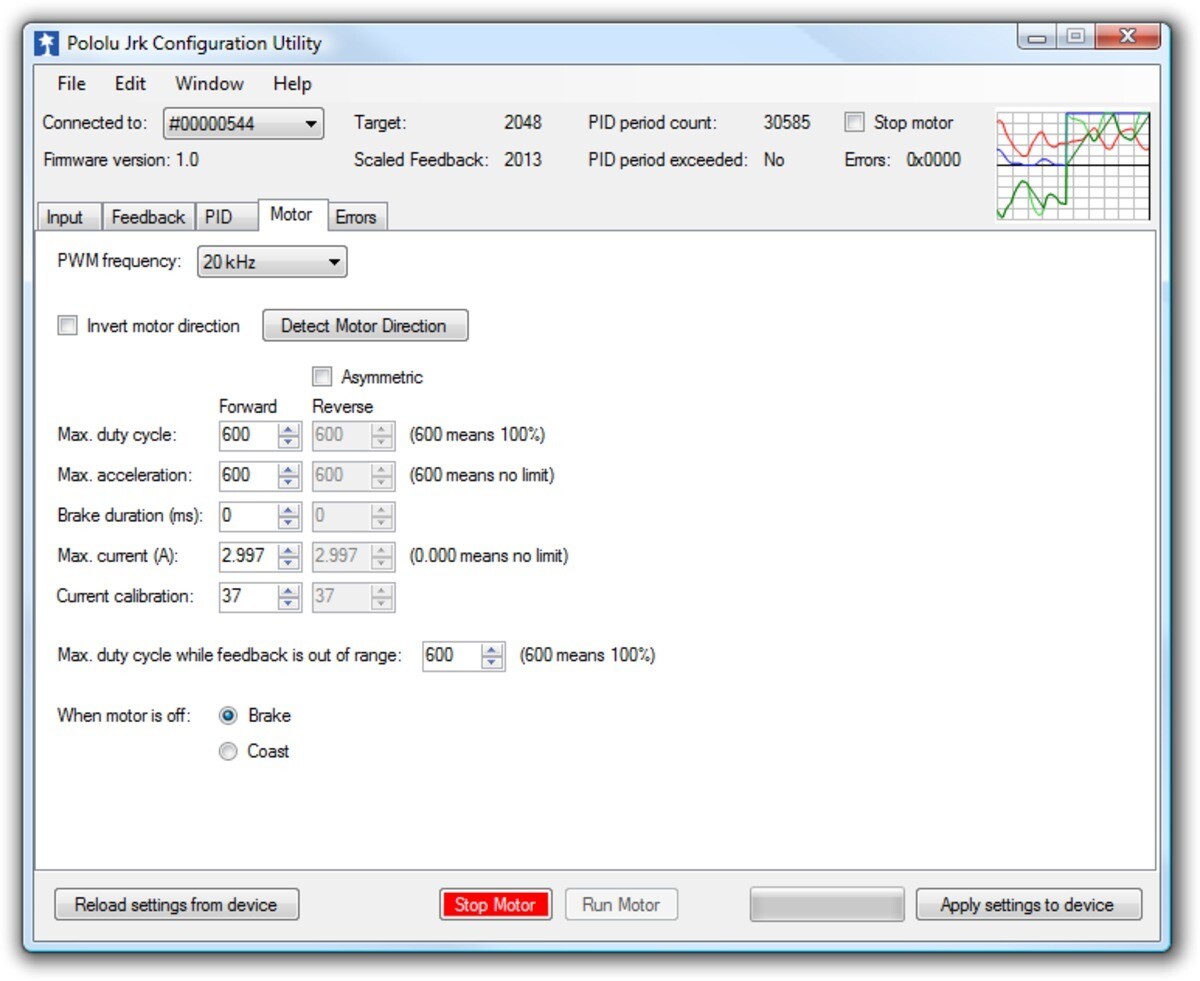Expand the Connected to device dropdown

click(x=243, y=124)
